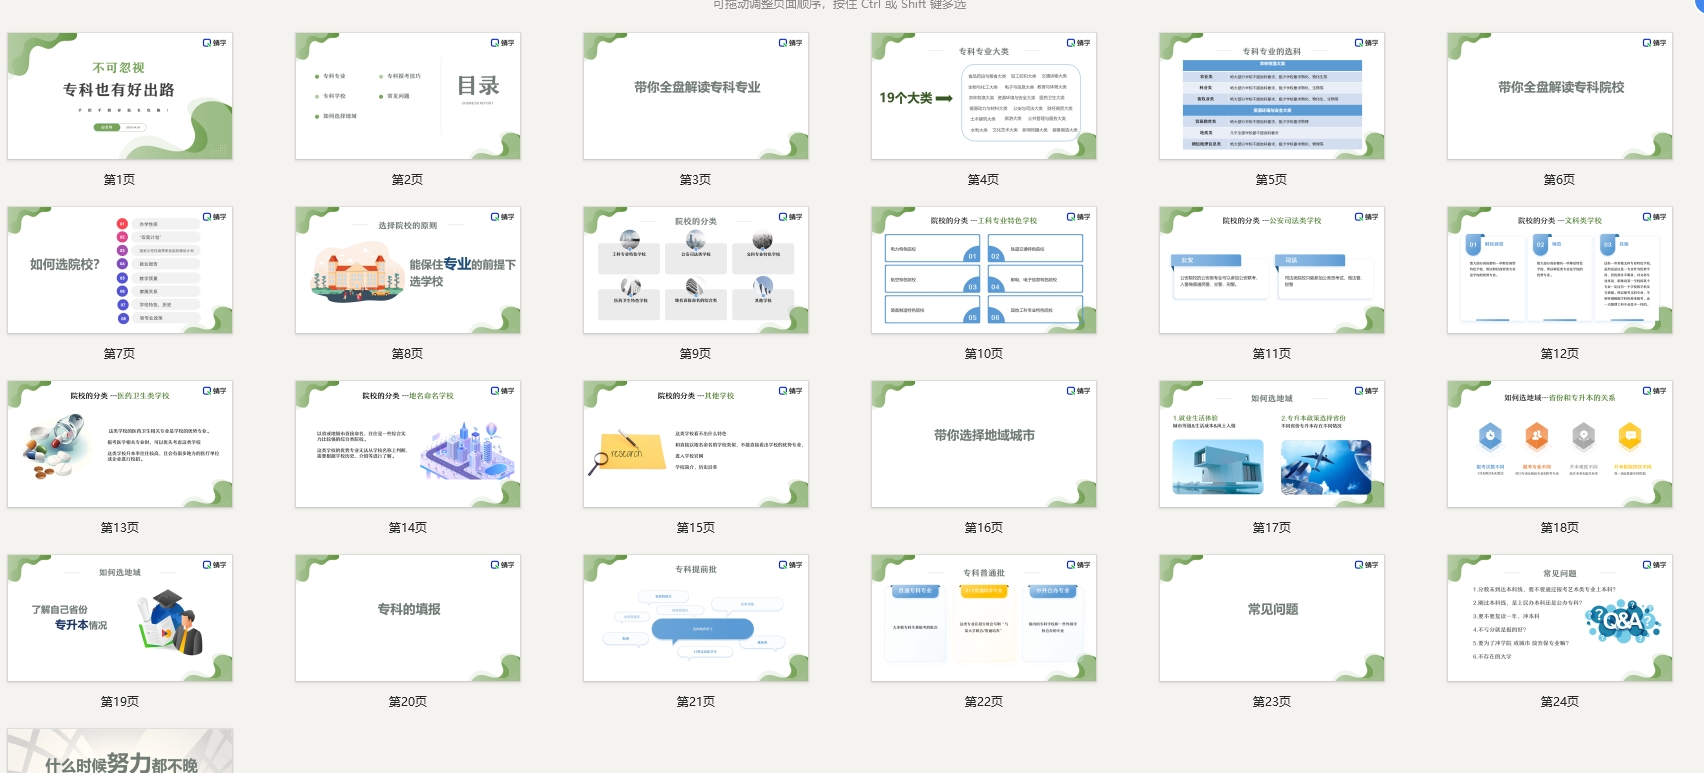Screen dimensions: 1704x773
Task: Open the 目录 table of contents slide
Action: coord(408,96)
